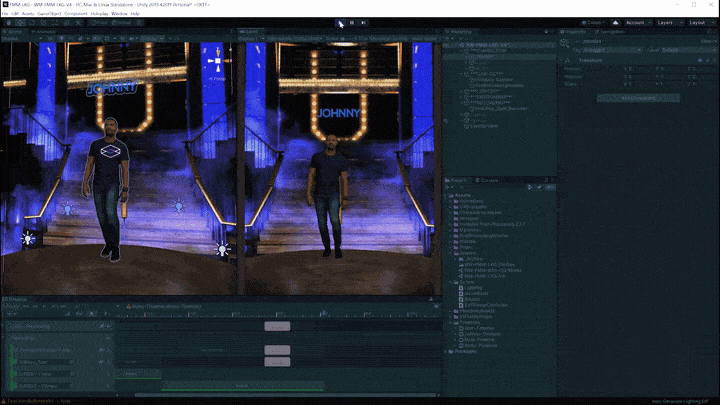
Task: Click the Play button to stop playback
Action: point(340,22)
